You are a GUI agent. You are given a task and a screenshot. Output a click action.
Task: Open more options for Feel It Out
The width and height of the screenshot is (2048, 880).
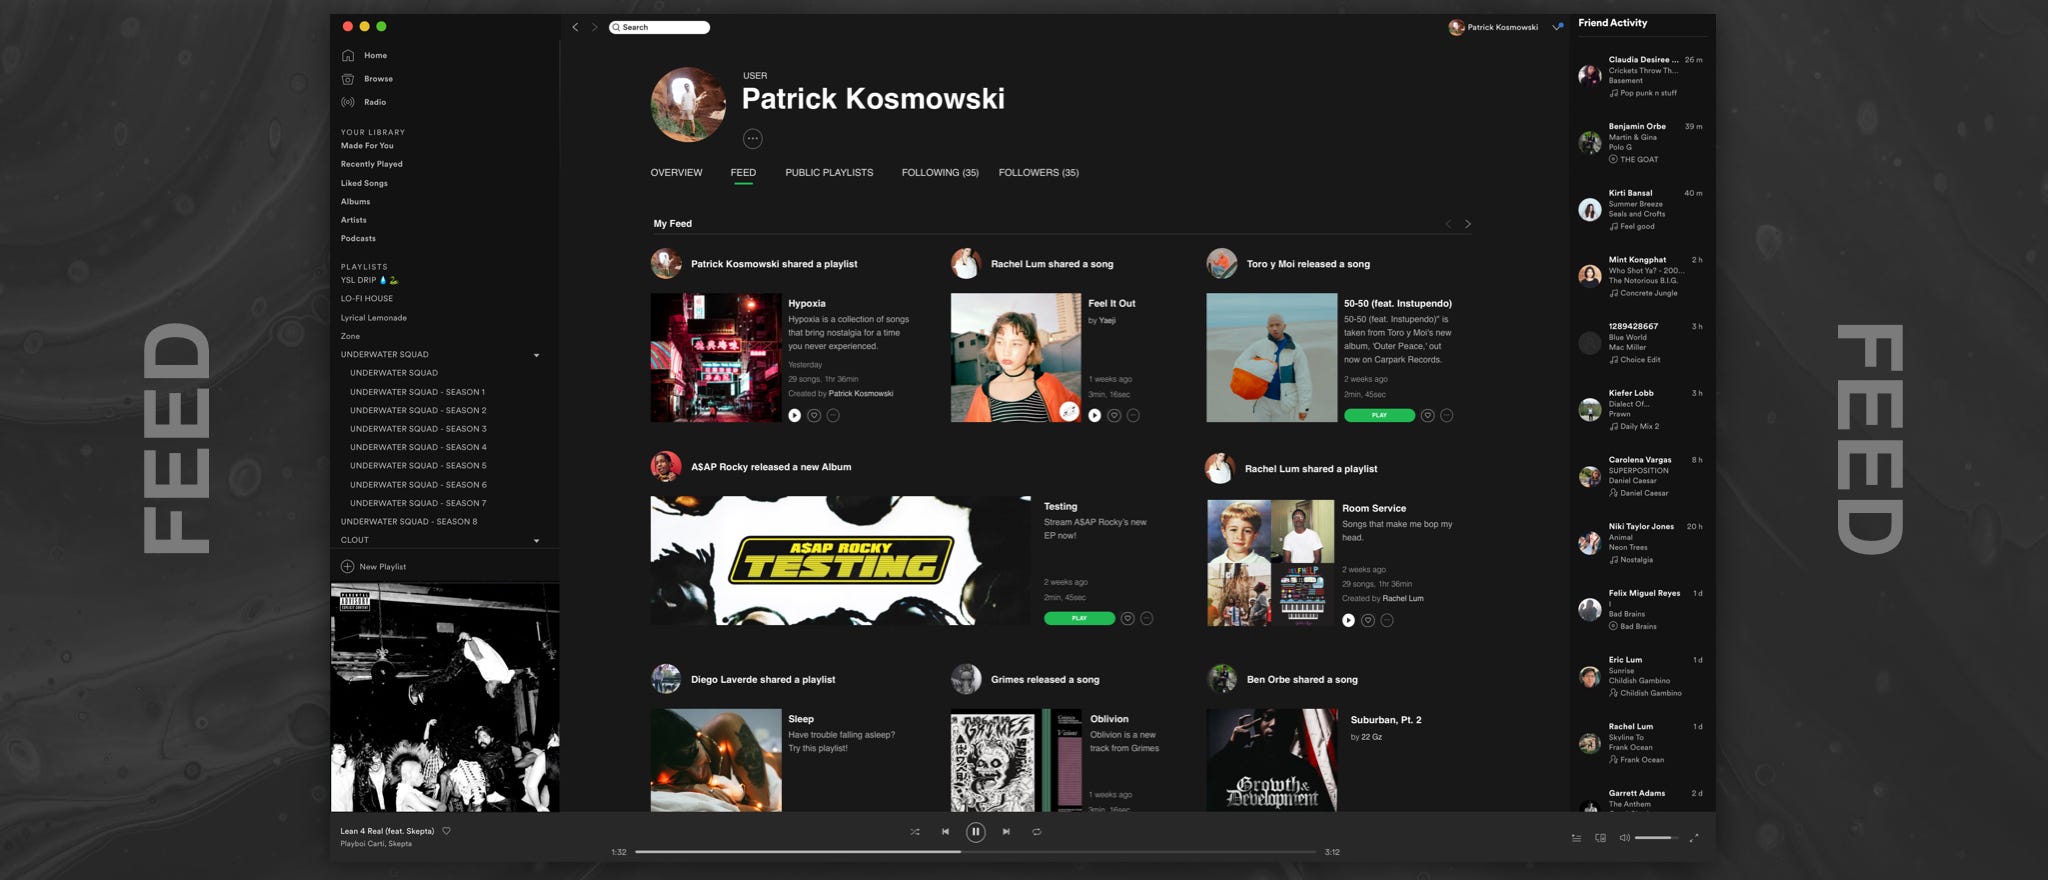pos(1133,415)
